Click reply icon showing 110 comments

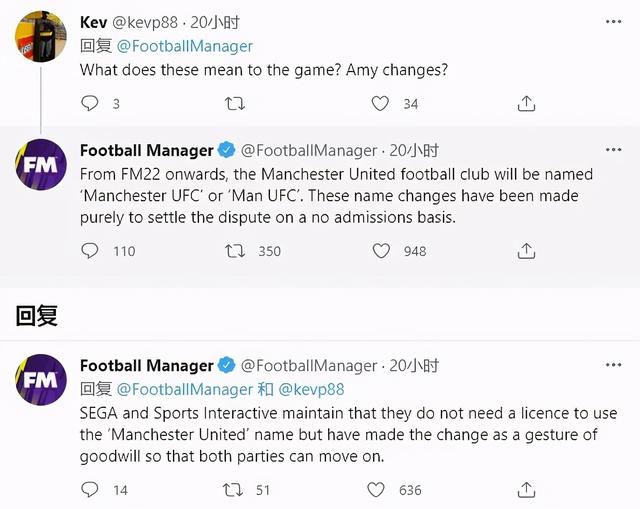click(90, 251)
